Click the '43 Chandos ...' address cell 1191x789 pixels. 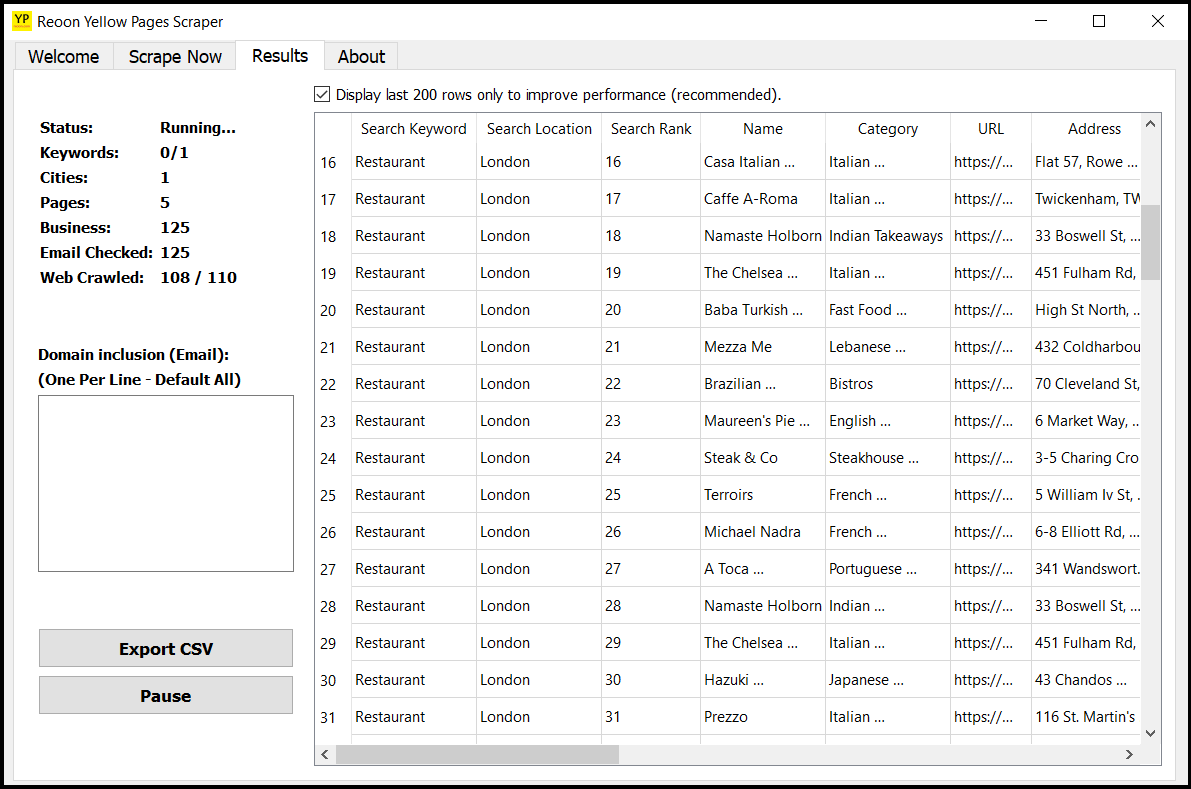[x=1086, y=680]
